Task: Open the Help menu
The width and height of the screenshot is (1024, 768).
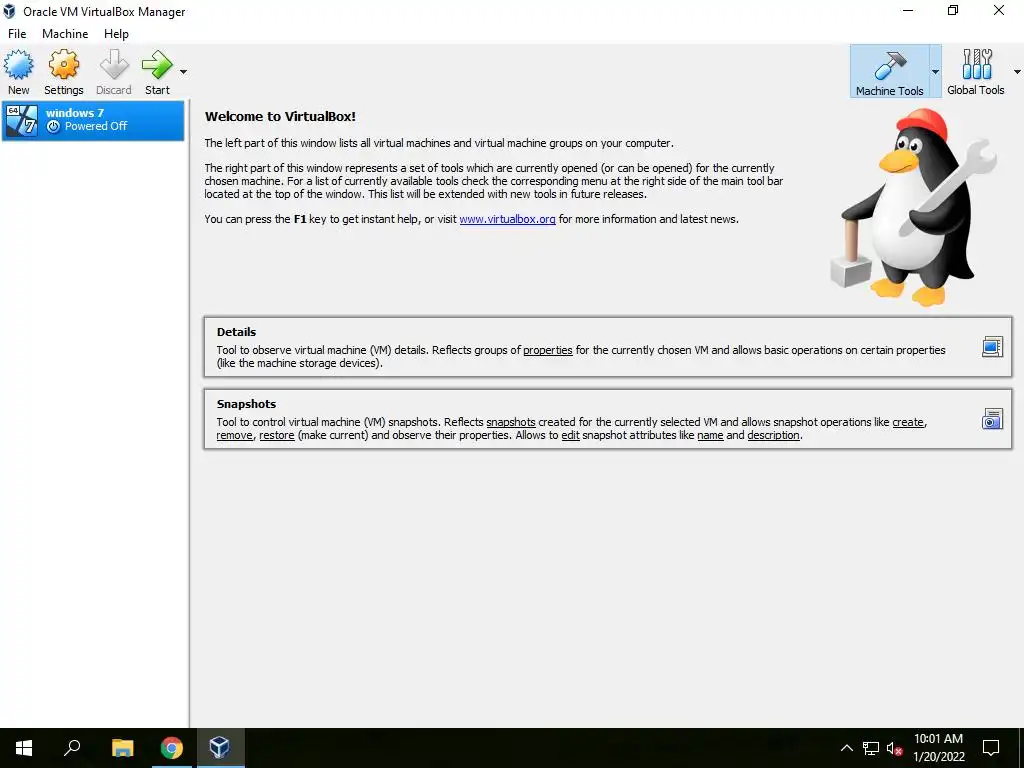Action: 116,34
